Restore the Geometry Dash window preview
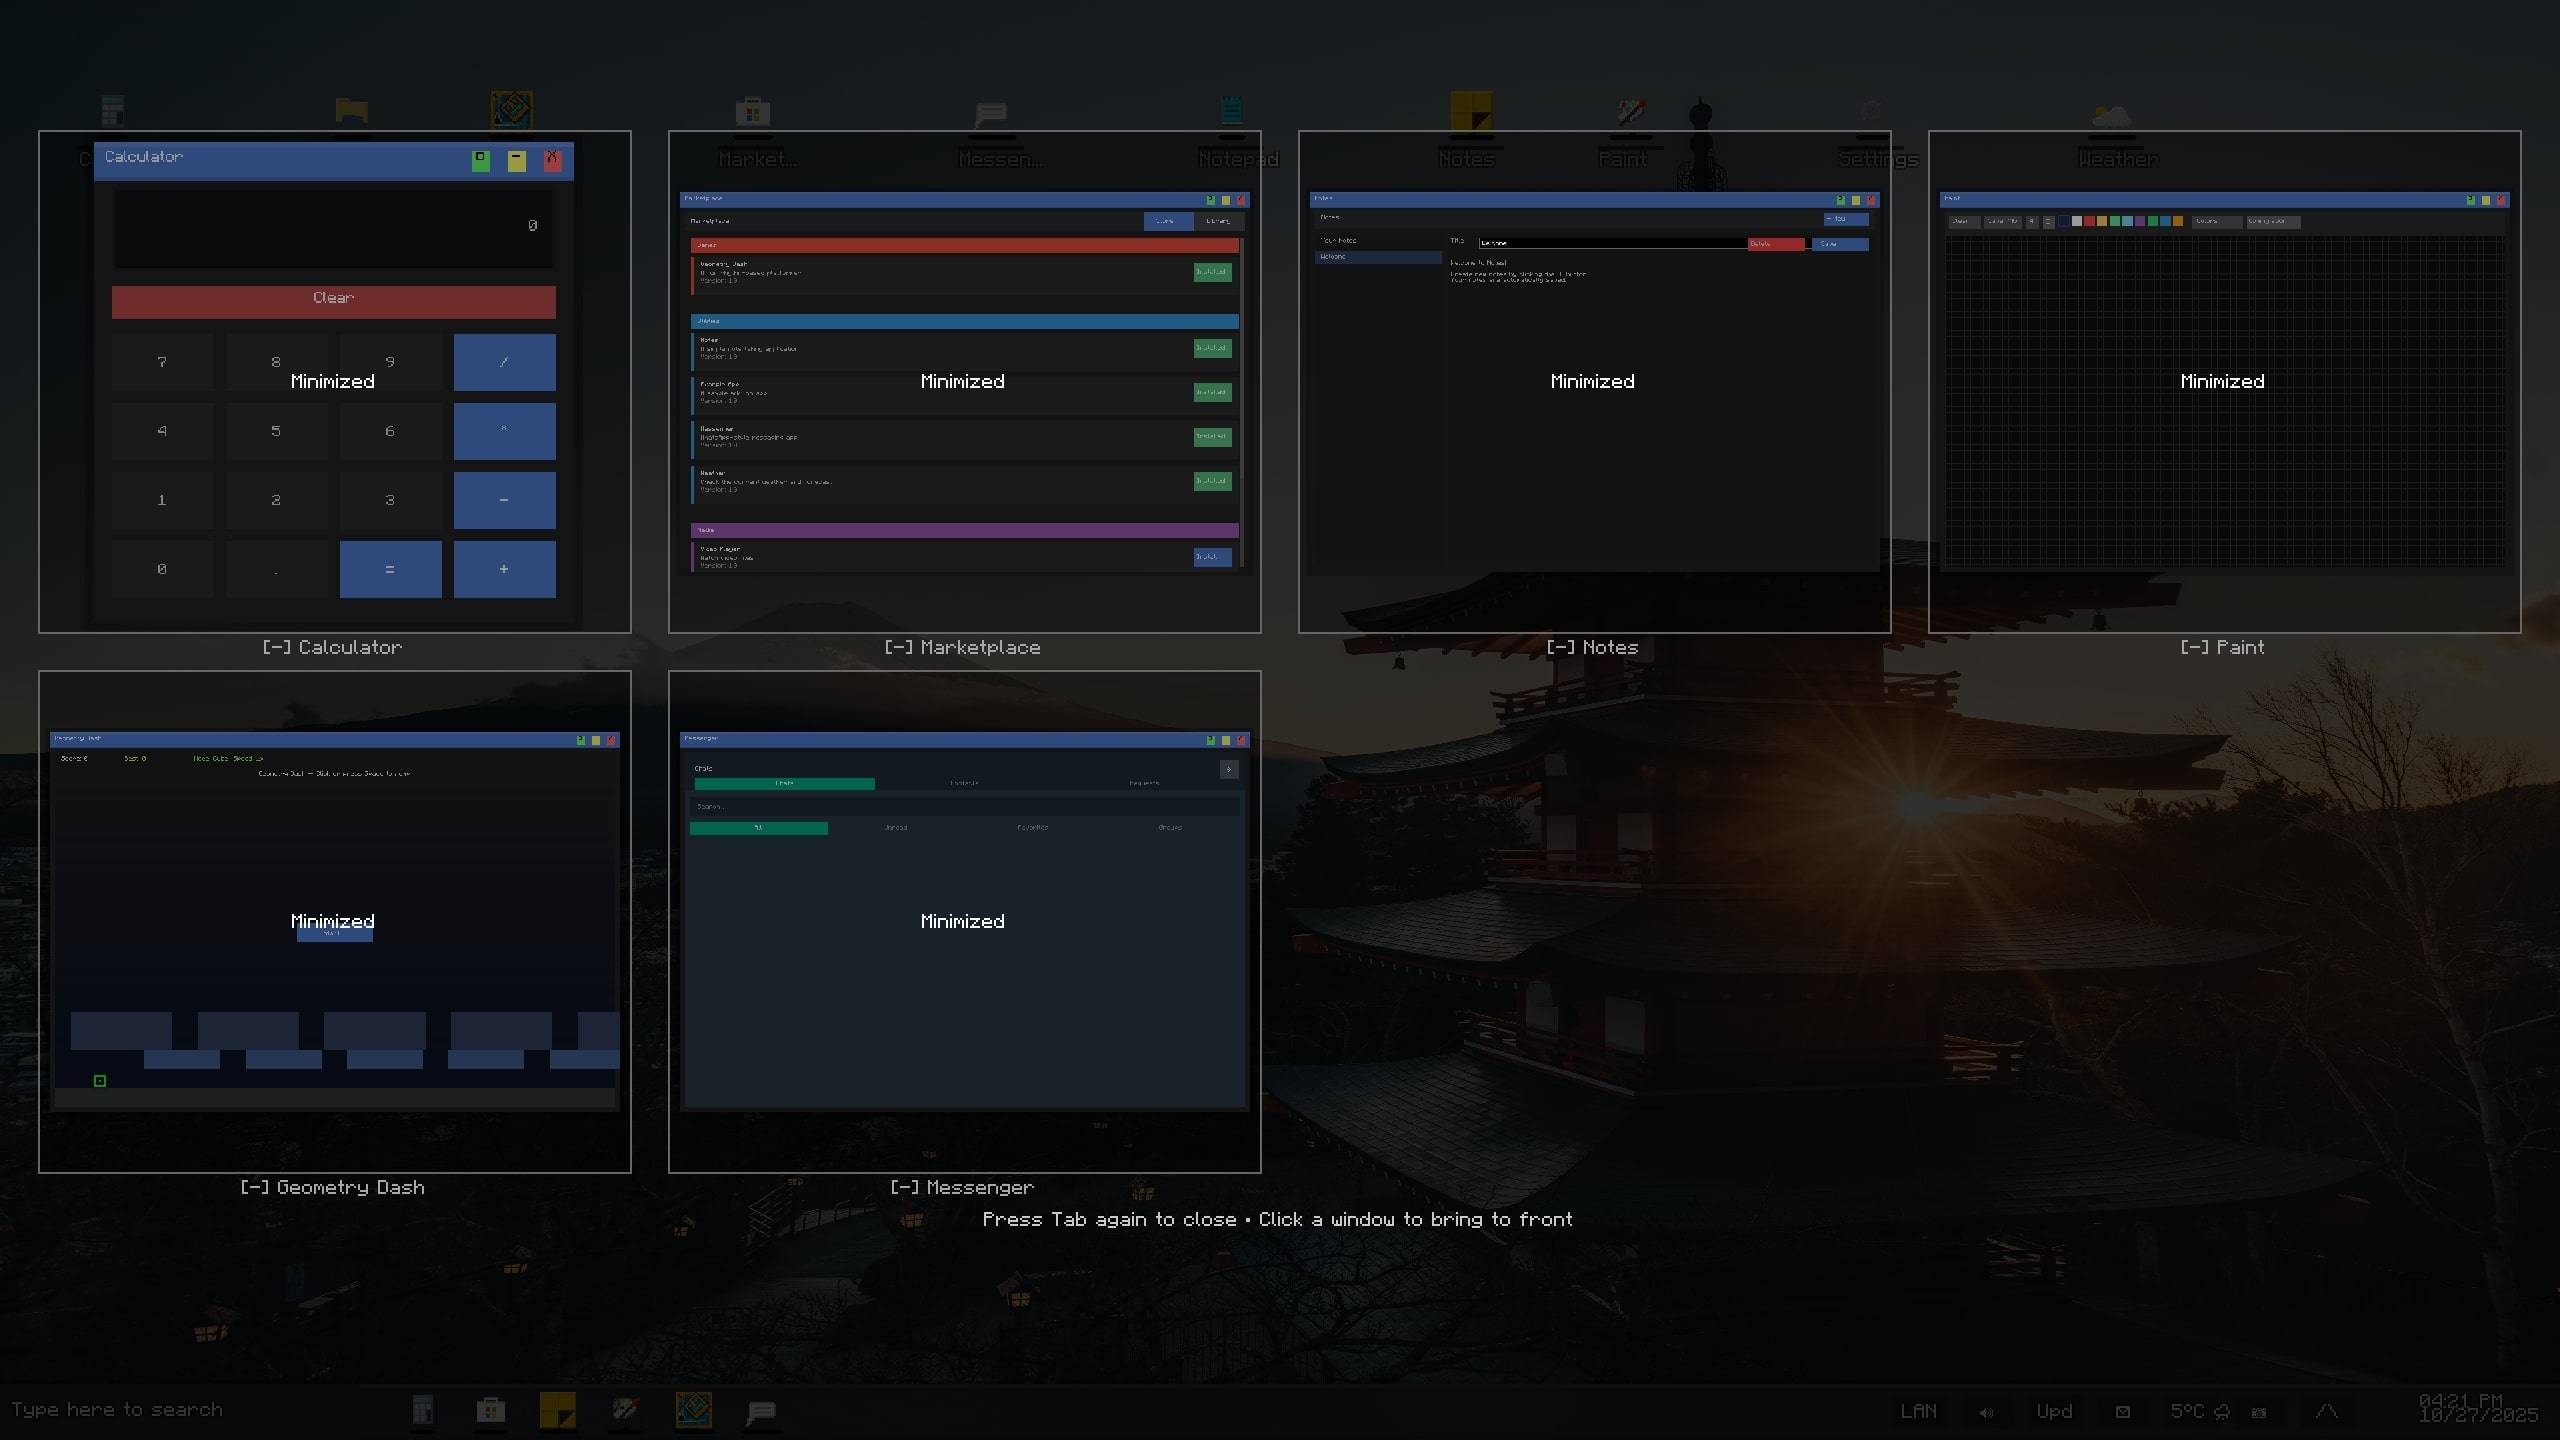Image resolution: width=2560 pixels, height=1440 pixels. pyautogui.click(x=334, y=921)
